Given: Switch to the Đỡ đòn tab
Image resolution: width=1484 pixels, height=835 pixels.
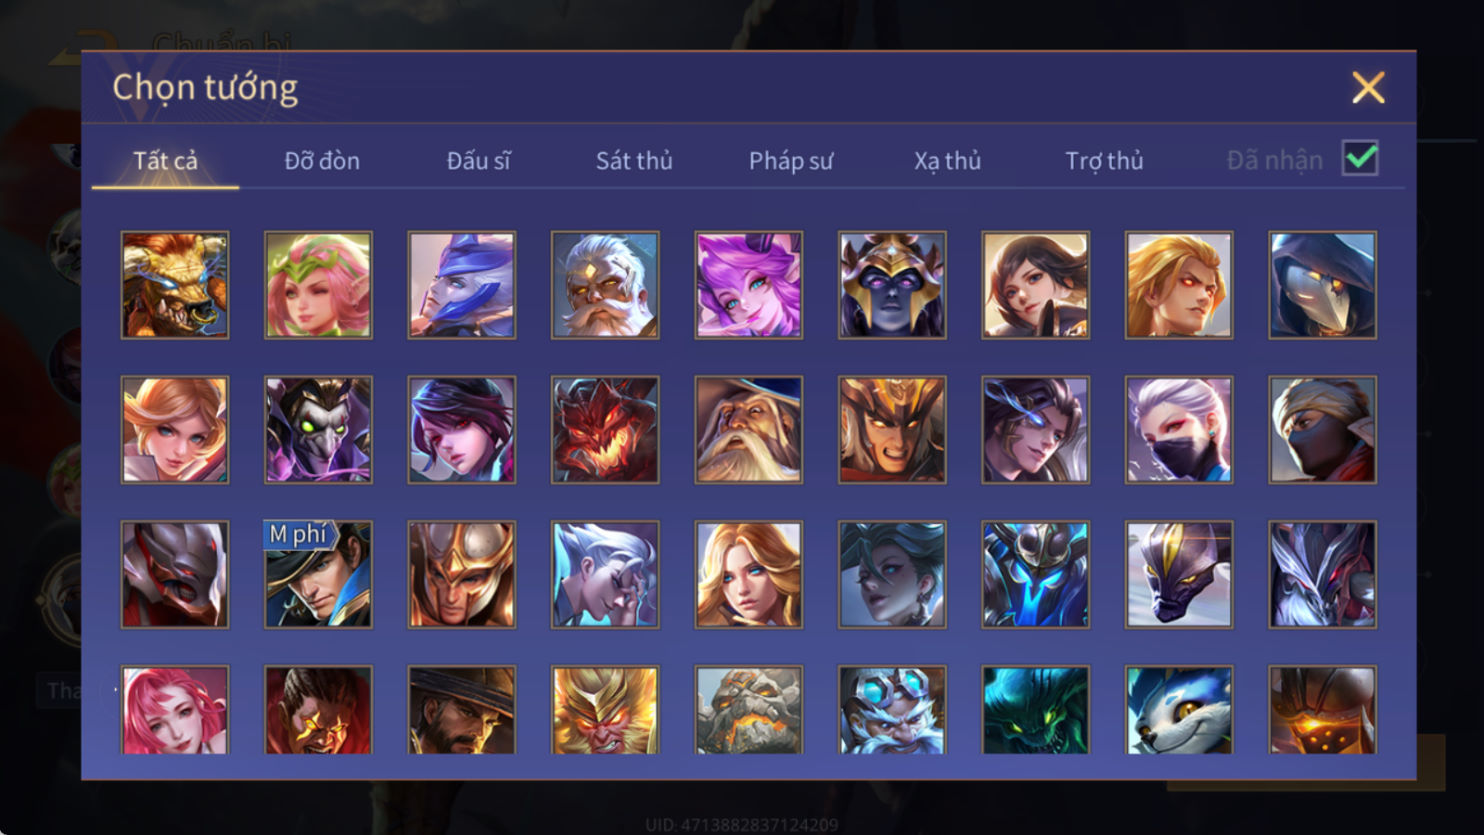Looking at the screenshot, I should (x=322, y=160).
